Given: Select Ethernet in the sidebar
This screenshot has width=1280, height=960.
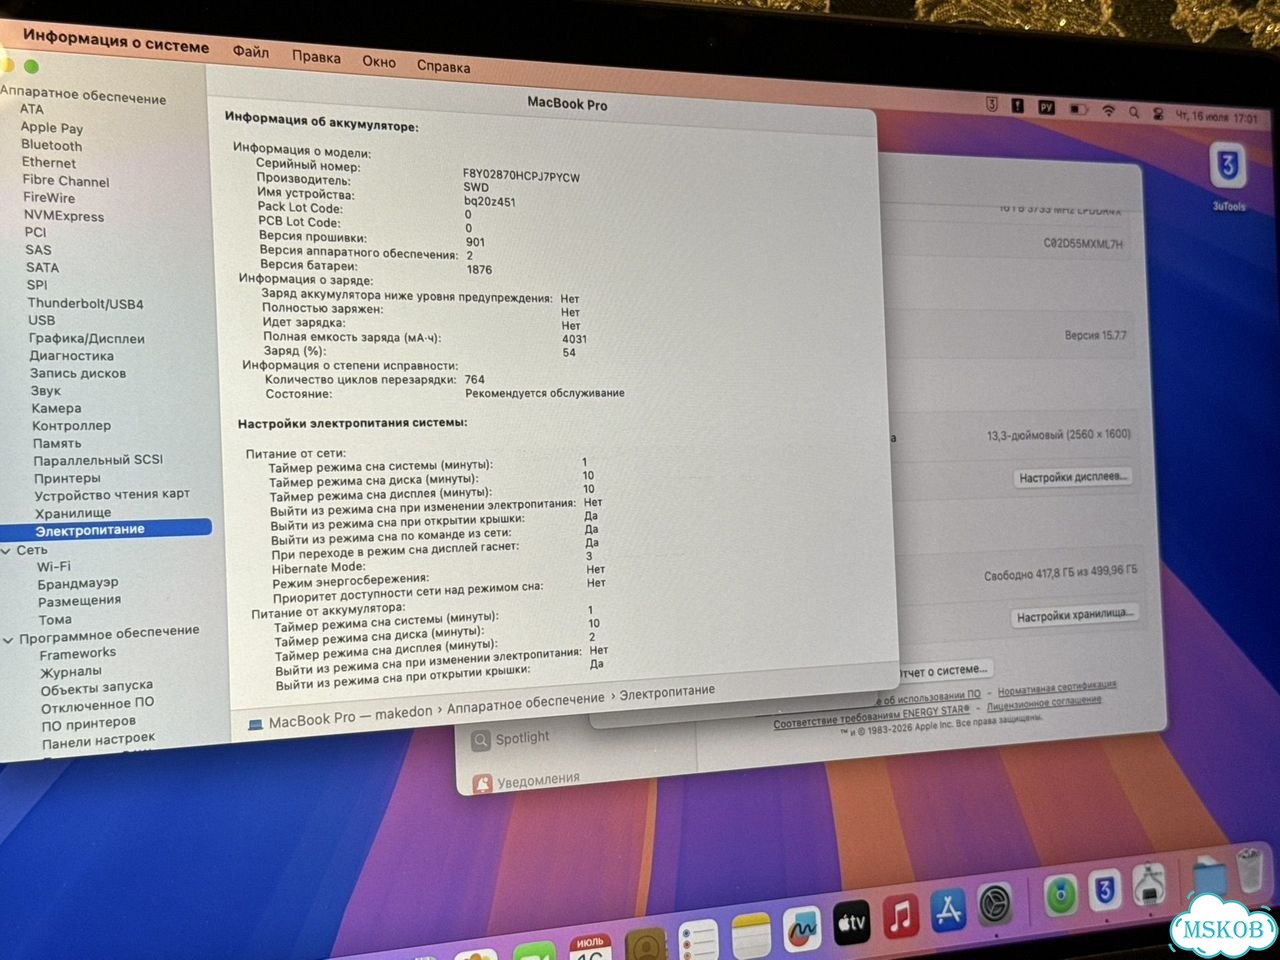Looking at the screenshot, I should click(49, 163).
